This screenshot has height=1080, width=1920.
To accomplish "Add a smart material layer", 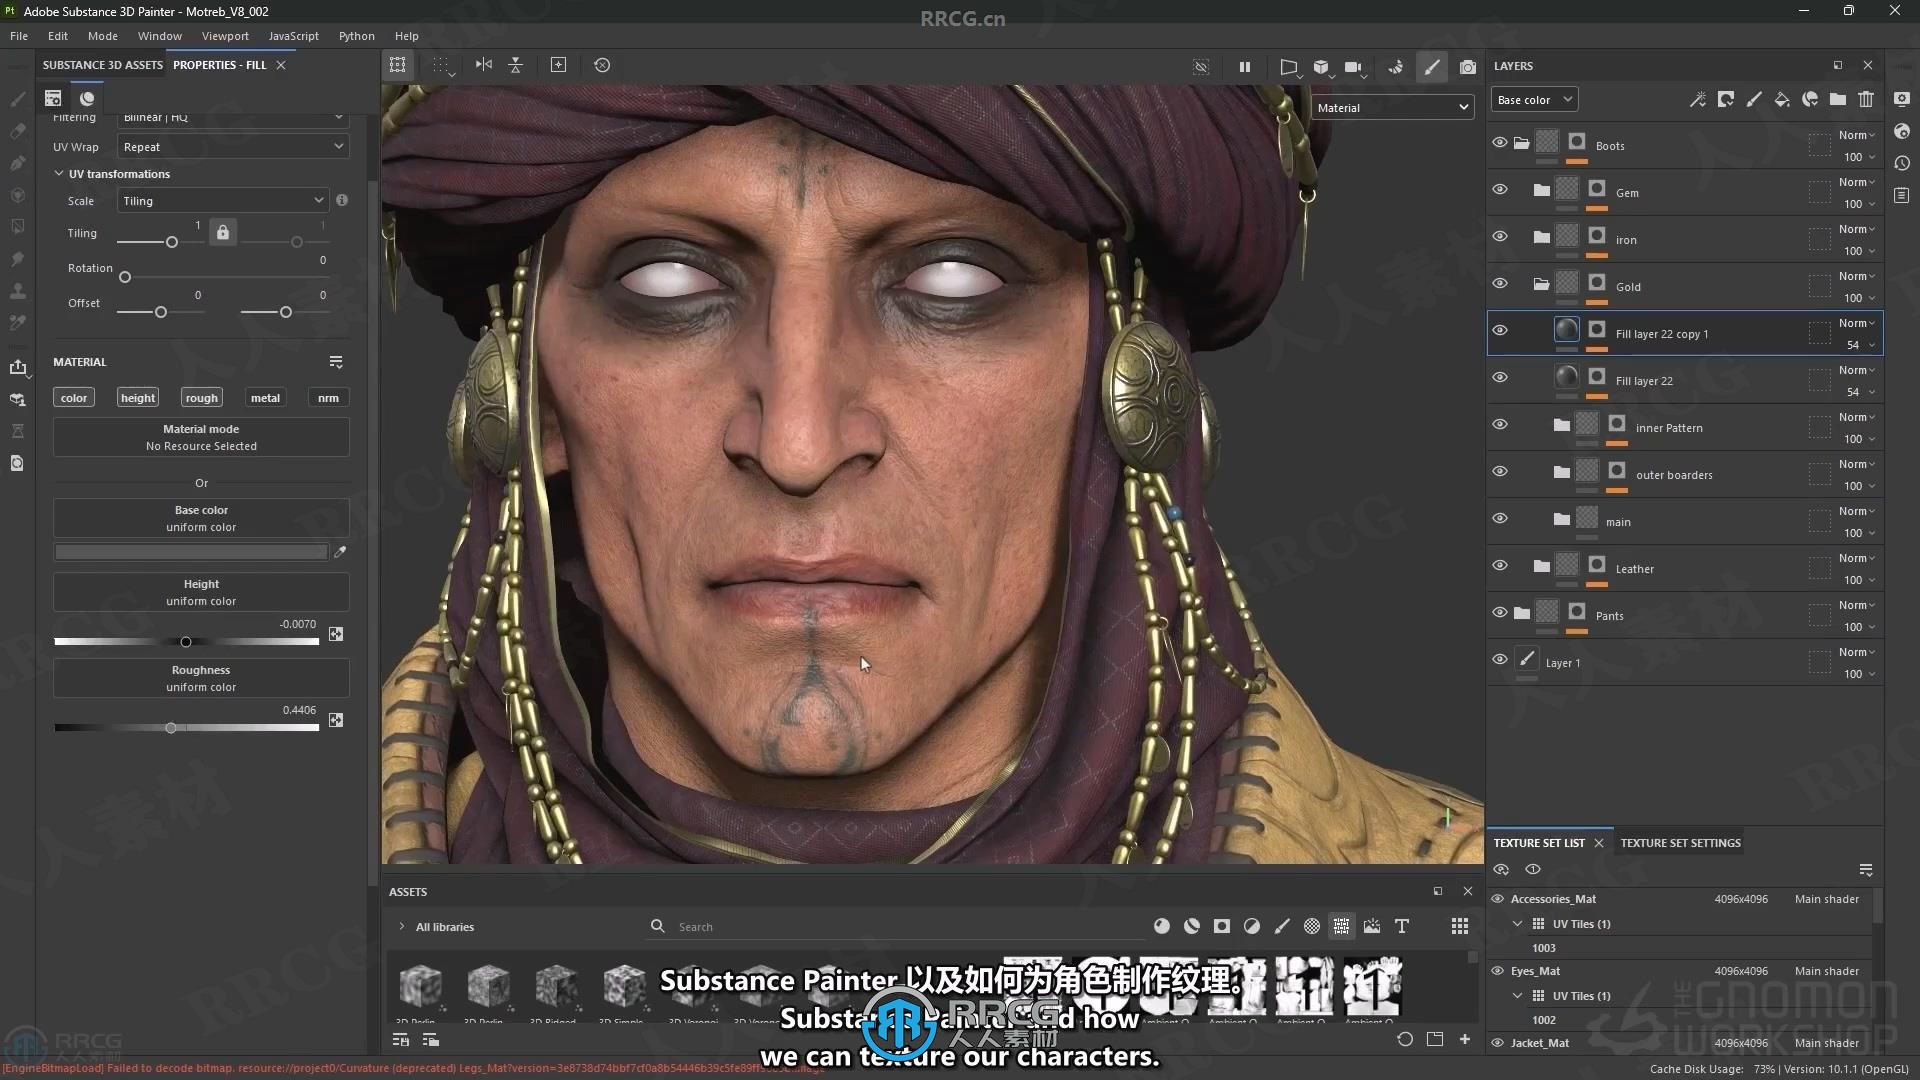I will 1810,99.
